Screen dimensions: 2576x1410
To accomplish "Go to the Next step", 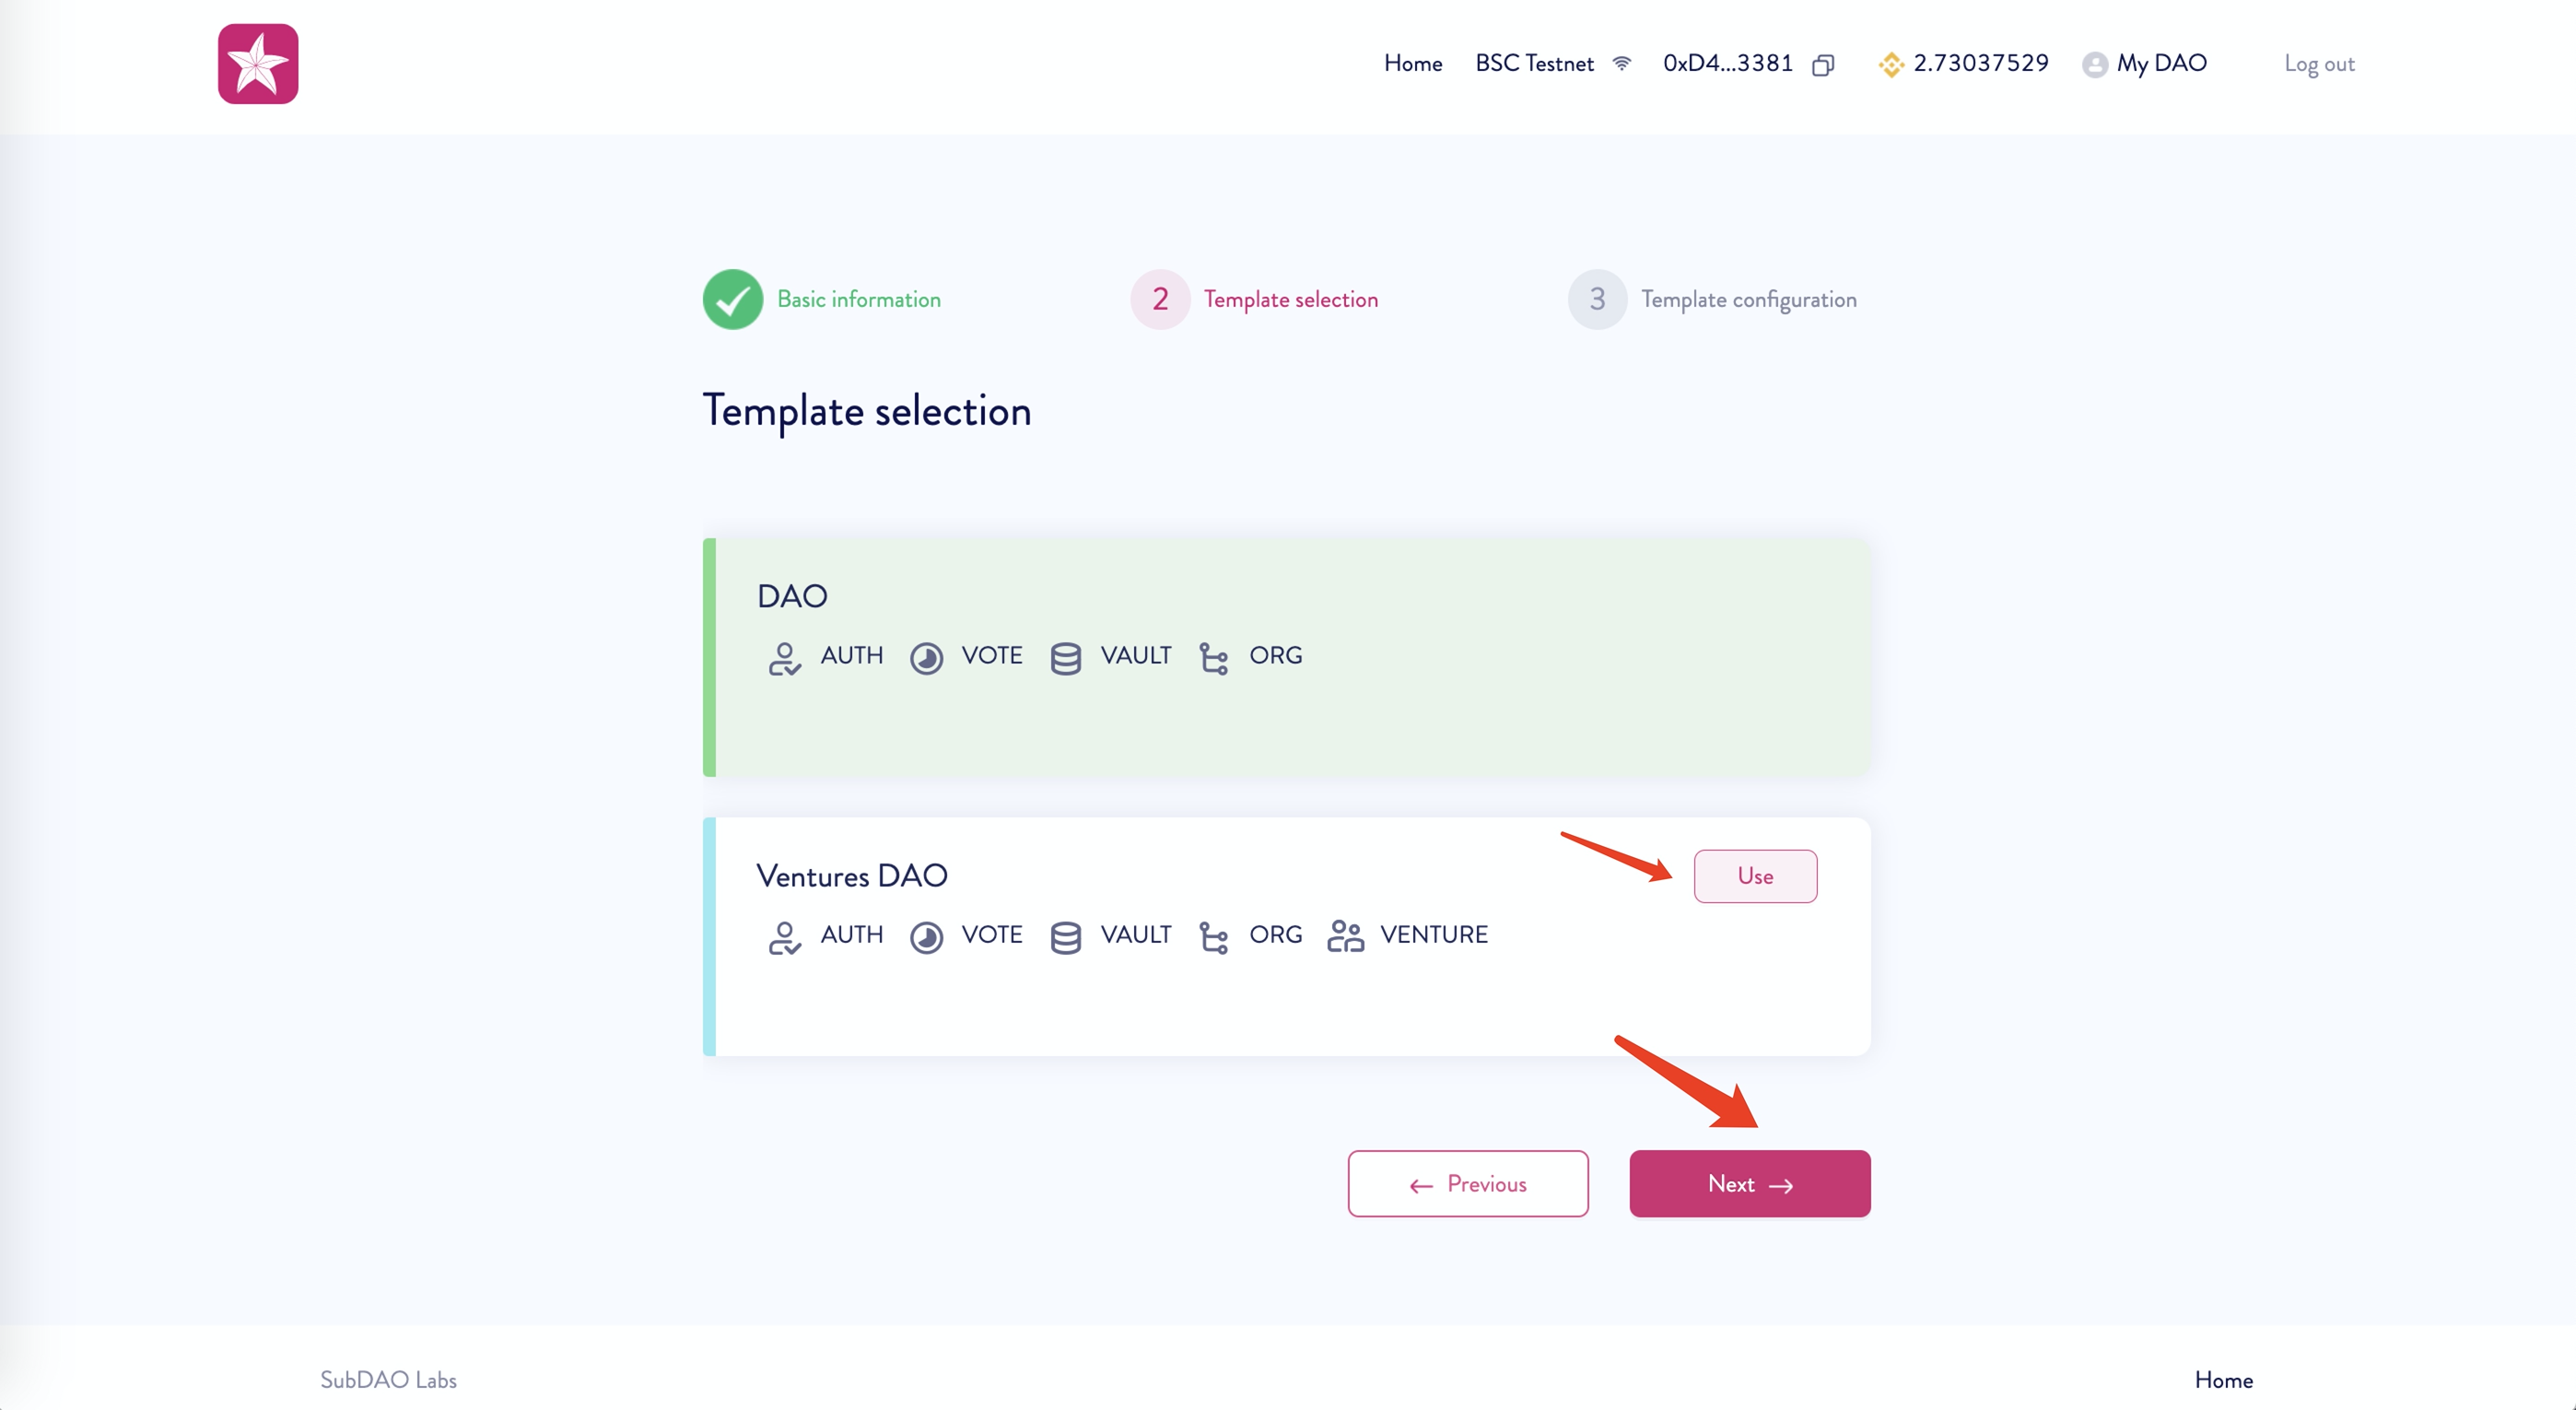I will coord(1749,1184).
